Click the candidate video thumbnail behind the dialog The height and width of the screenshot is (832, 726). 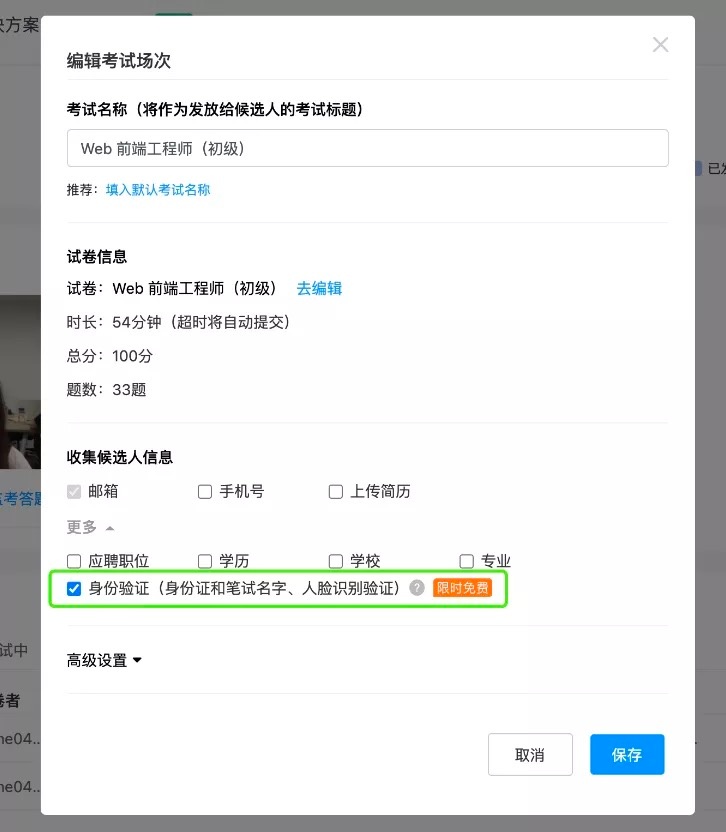pyautogui.click(x=20, y=382)
